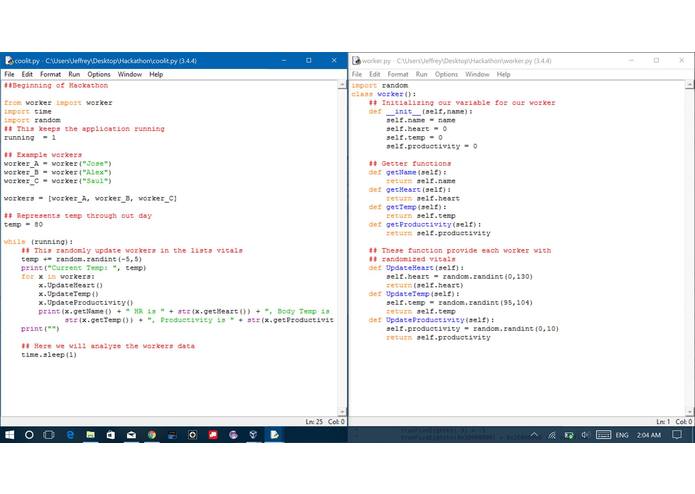The height and width of the screenshot is (494, 695).
Task: Click the worker_A = worker("Jose") line
Action: pos(58,163)
